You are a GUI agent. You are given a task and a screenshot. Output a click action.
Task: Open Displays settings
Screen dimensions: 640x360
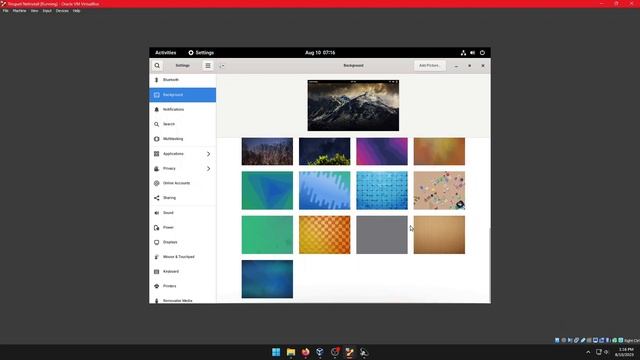click(182, 242)
